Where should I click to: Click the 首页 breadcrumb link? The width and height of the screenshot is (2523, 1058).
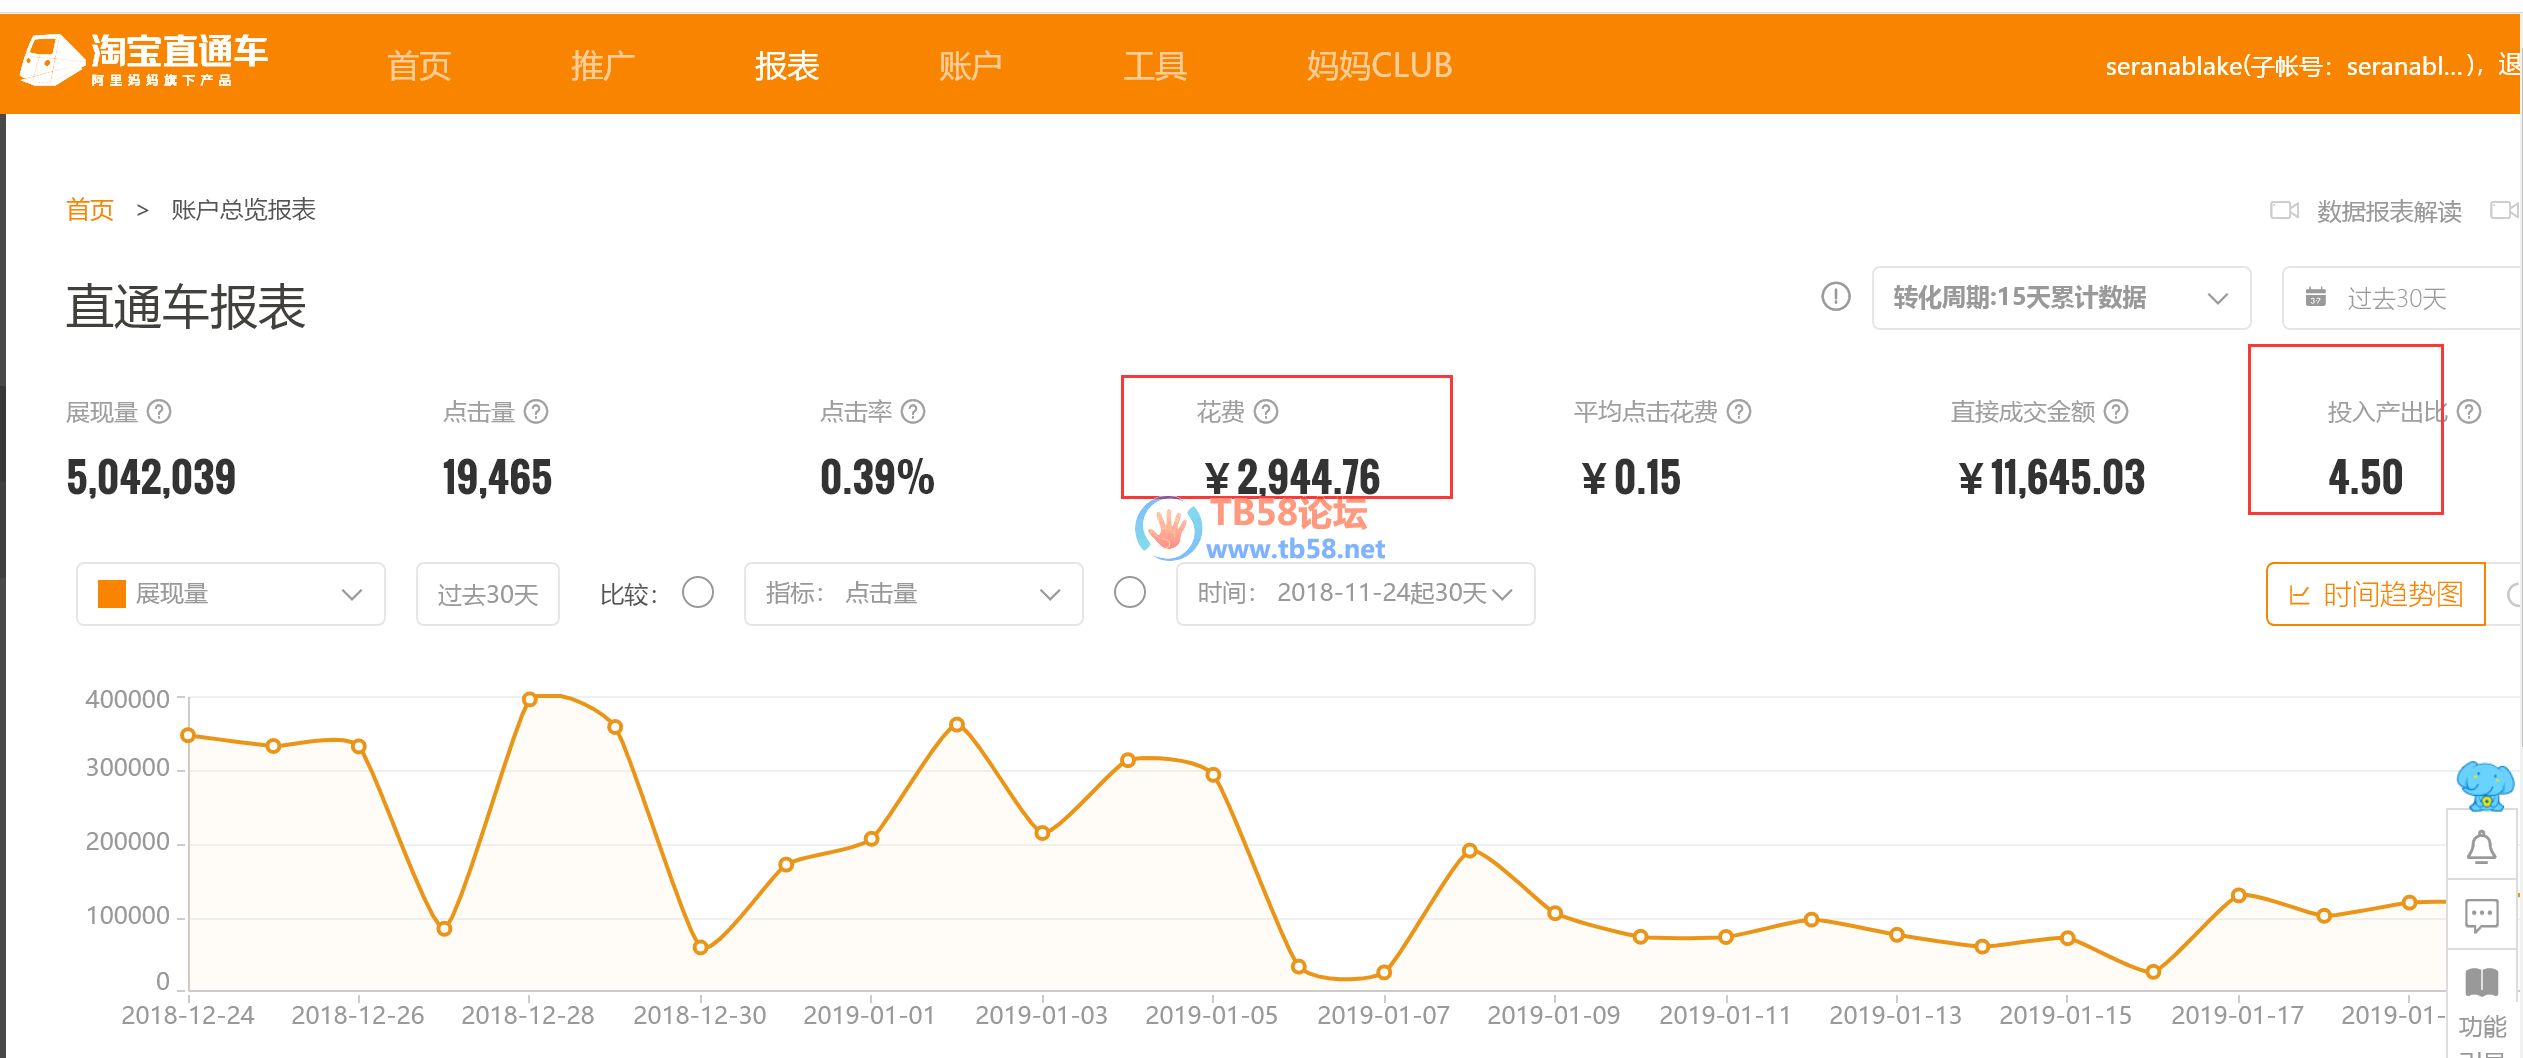coord(90,210)
